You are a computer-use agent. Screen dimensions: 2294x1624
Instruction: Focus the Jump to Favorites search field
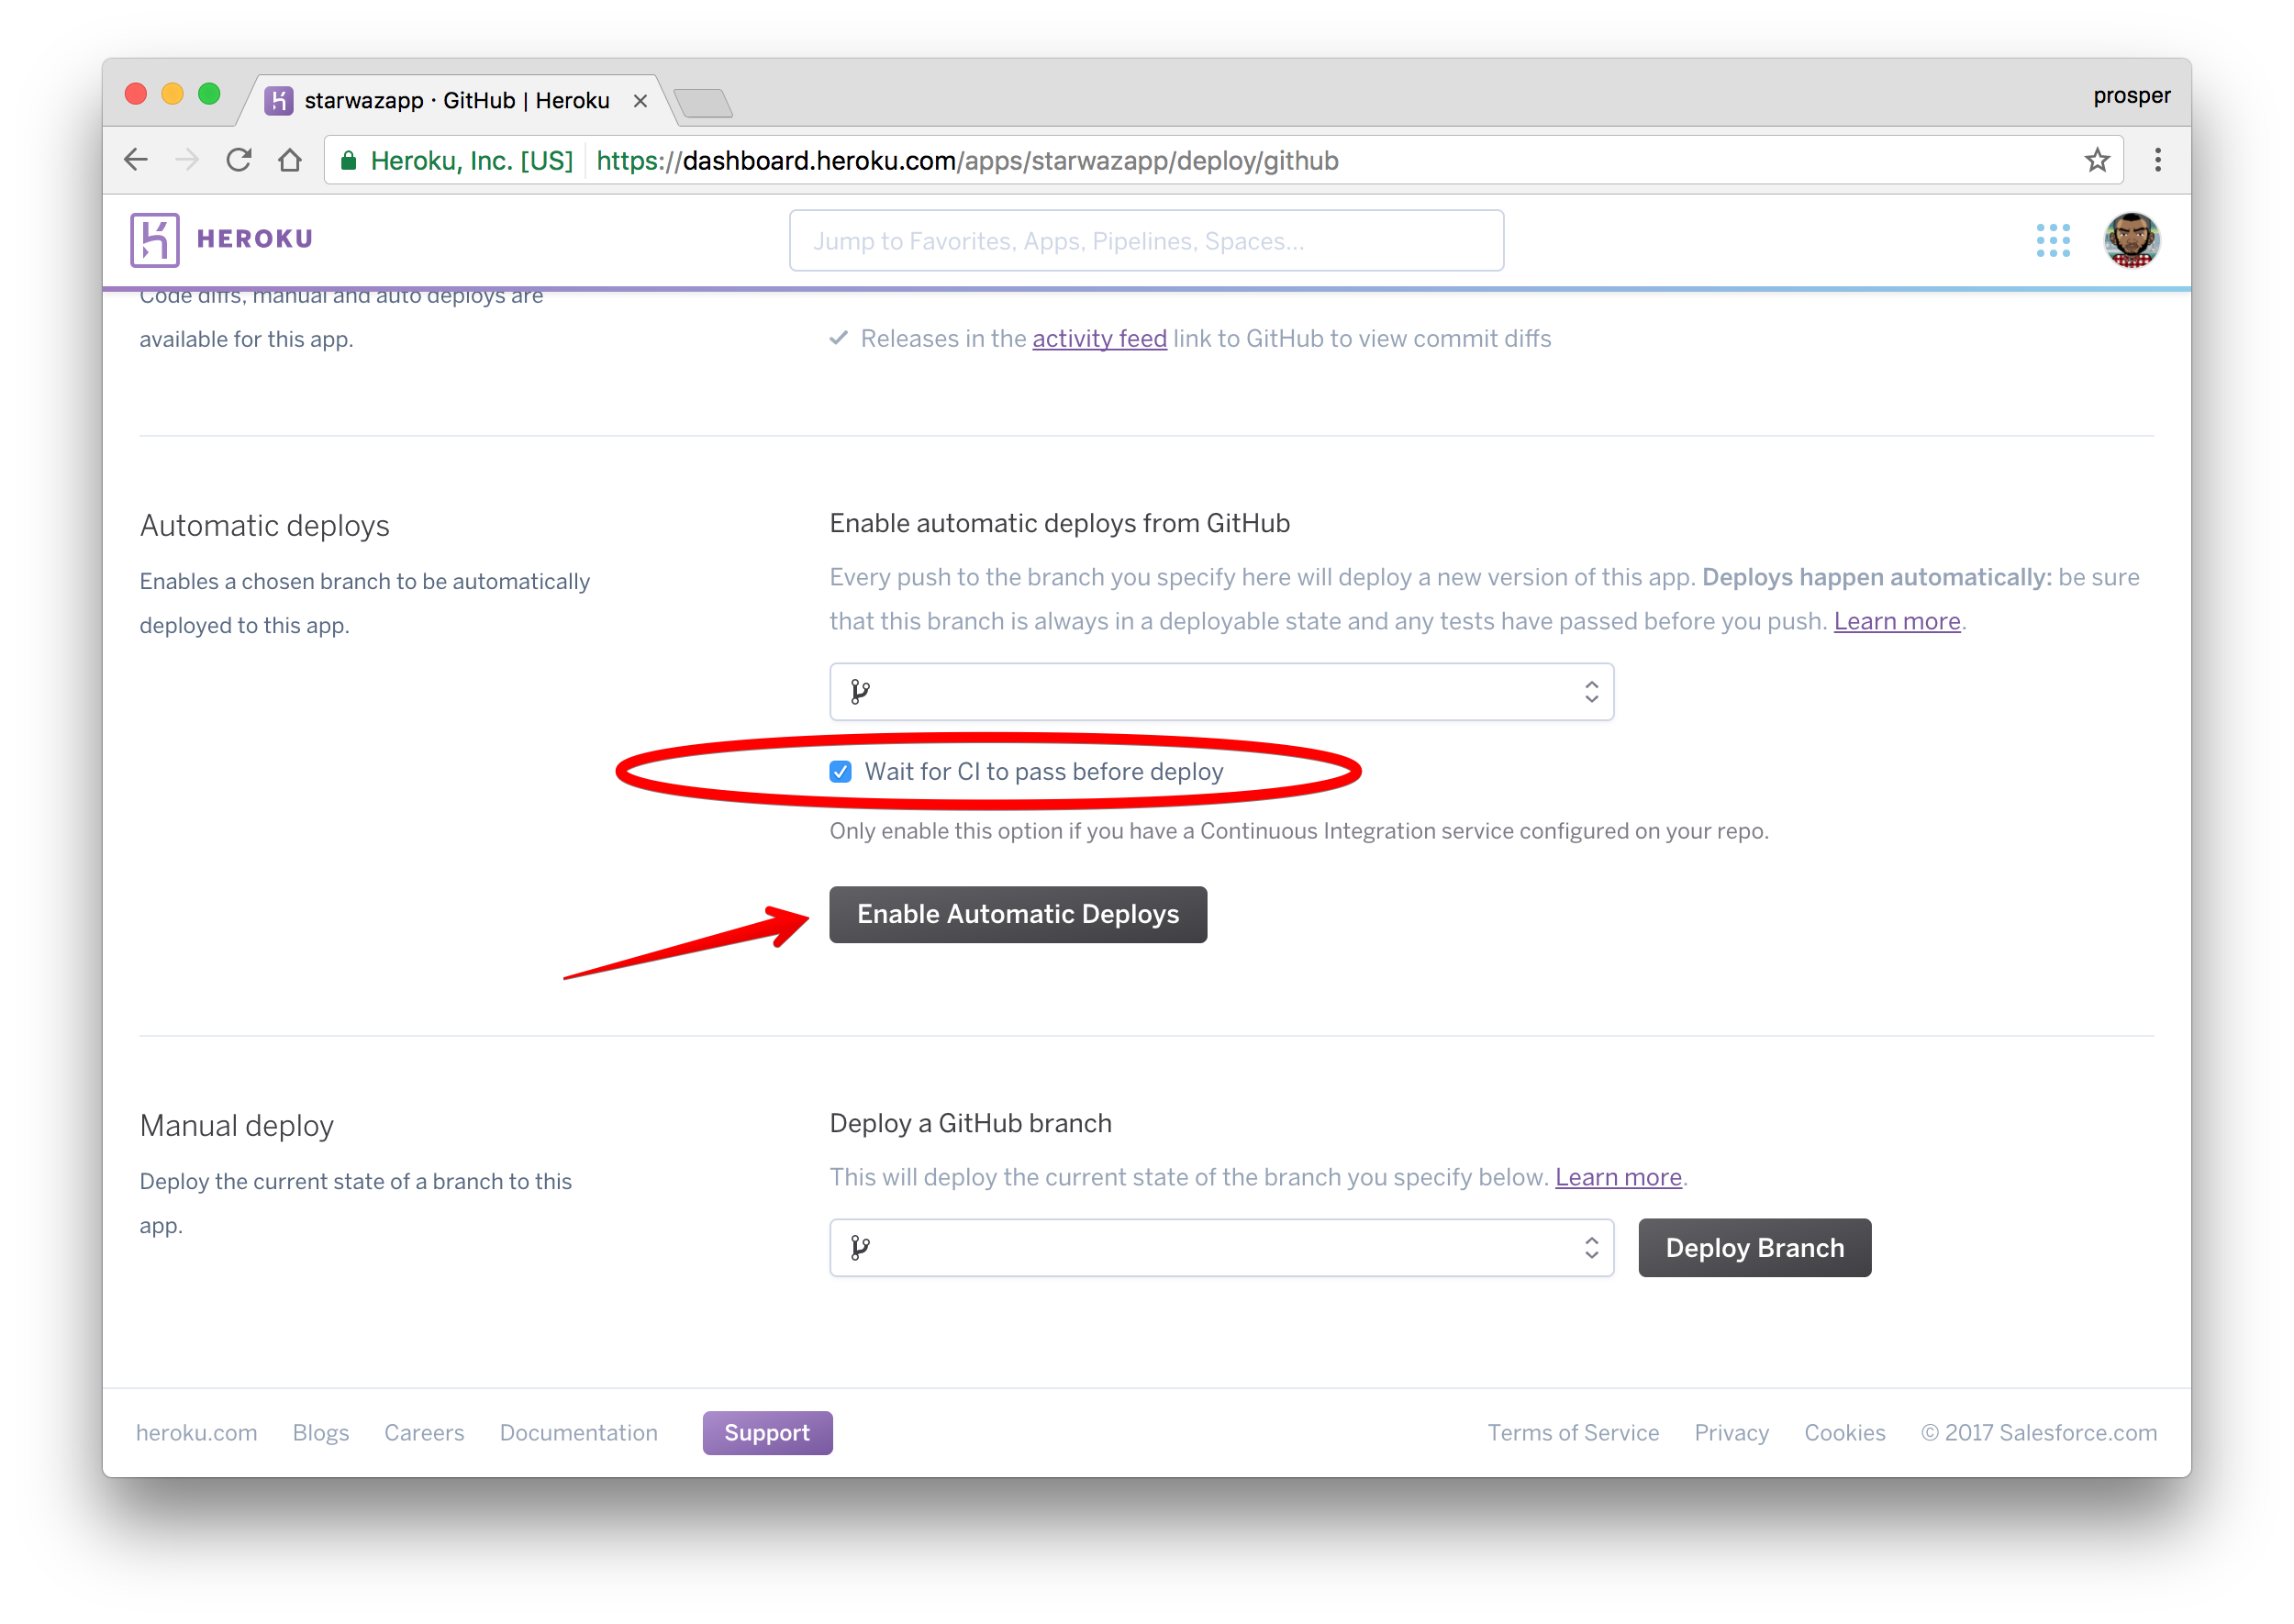tap(1146, 240)
